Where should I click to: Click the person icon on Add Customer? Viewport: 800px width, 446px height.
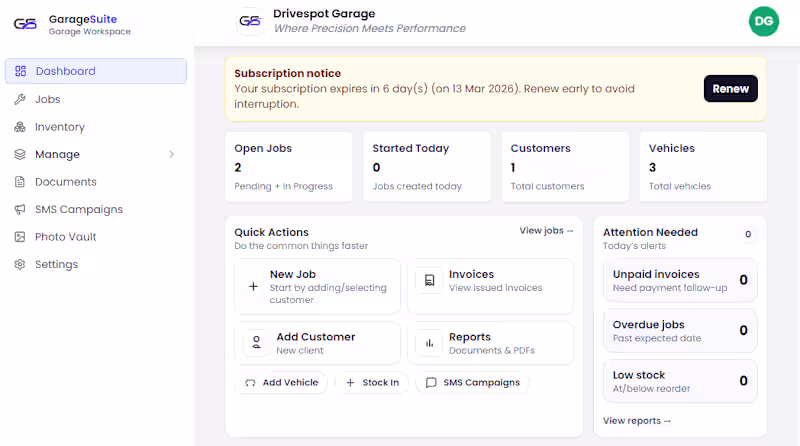click(x=257, y=342)
